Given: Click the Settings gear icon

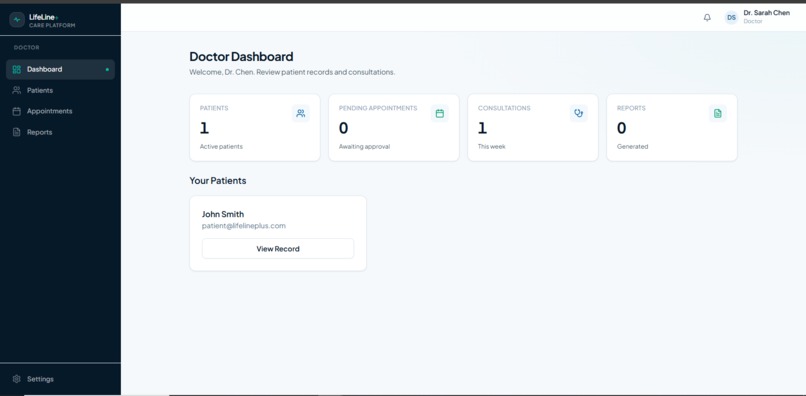Looking at the screenshot, I should click(16, 379).
